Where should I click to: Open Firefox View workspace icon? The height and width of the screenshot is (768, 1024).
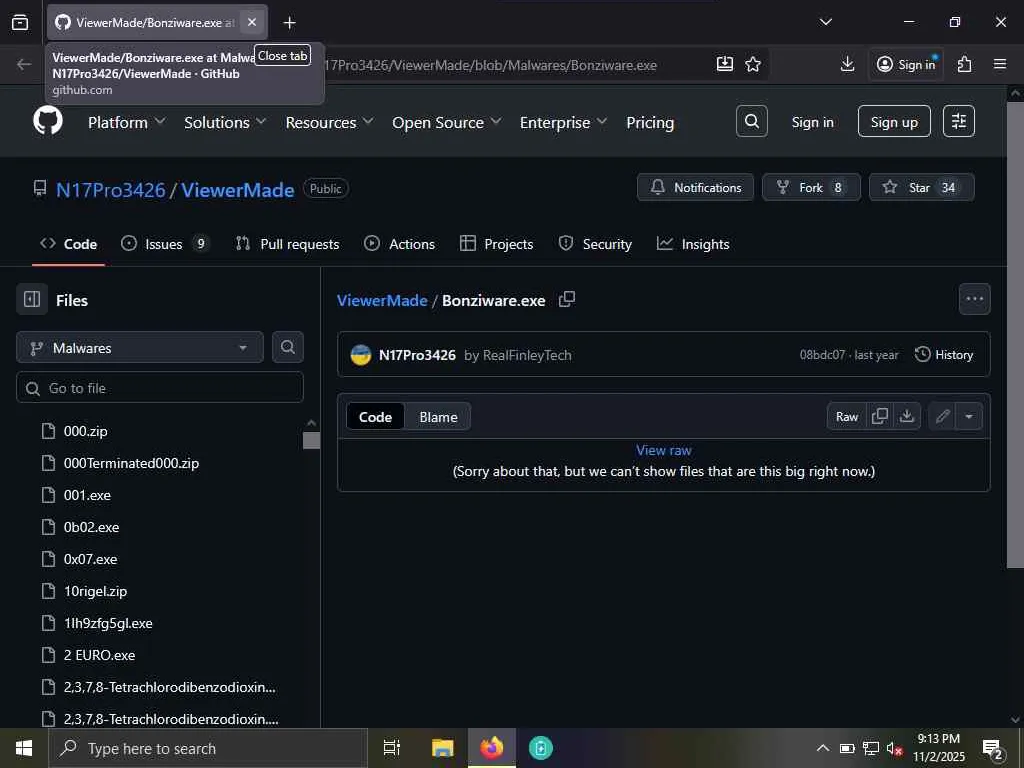tap(20, 22)
